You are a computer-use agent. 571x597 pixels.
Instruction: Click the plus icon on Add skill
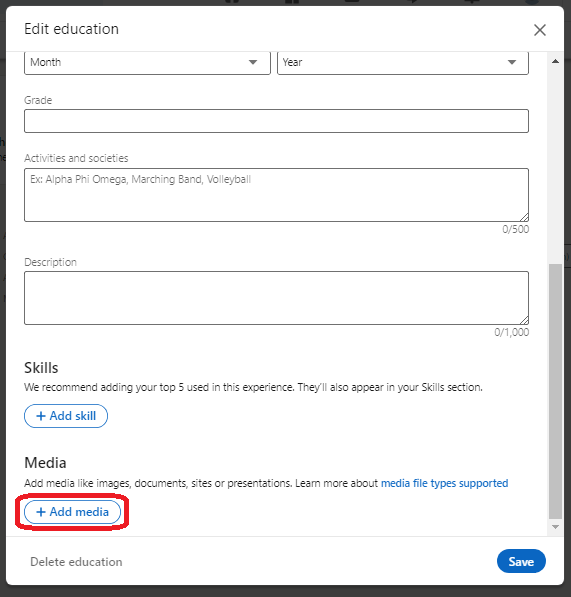pos(41,416)
